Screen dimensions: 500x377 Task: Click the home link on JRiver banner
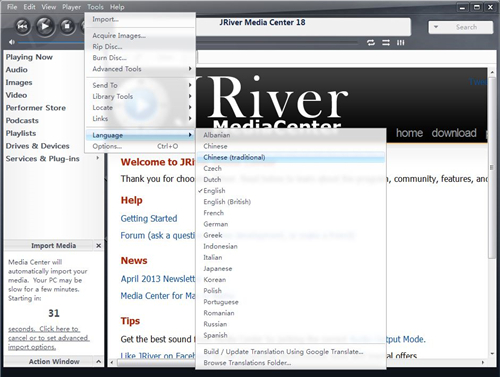(x=409, y=133)
